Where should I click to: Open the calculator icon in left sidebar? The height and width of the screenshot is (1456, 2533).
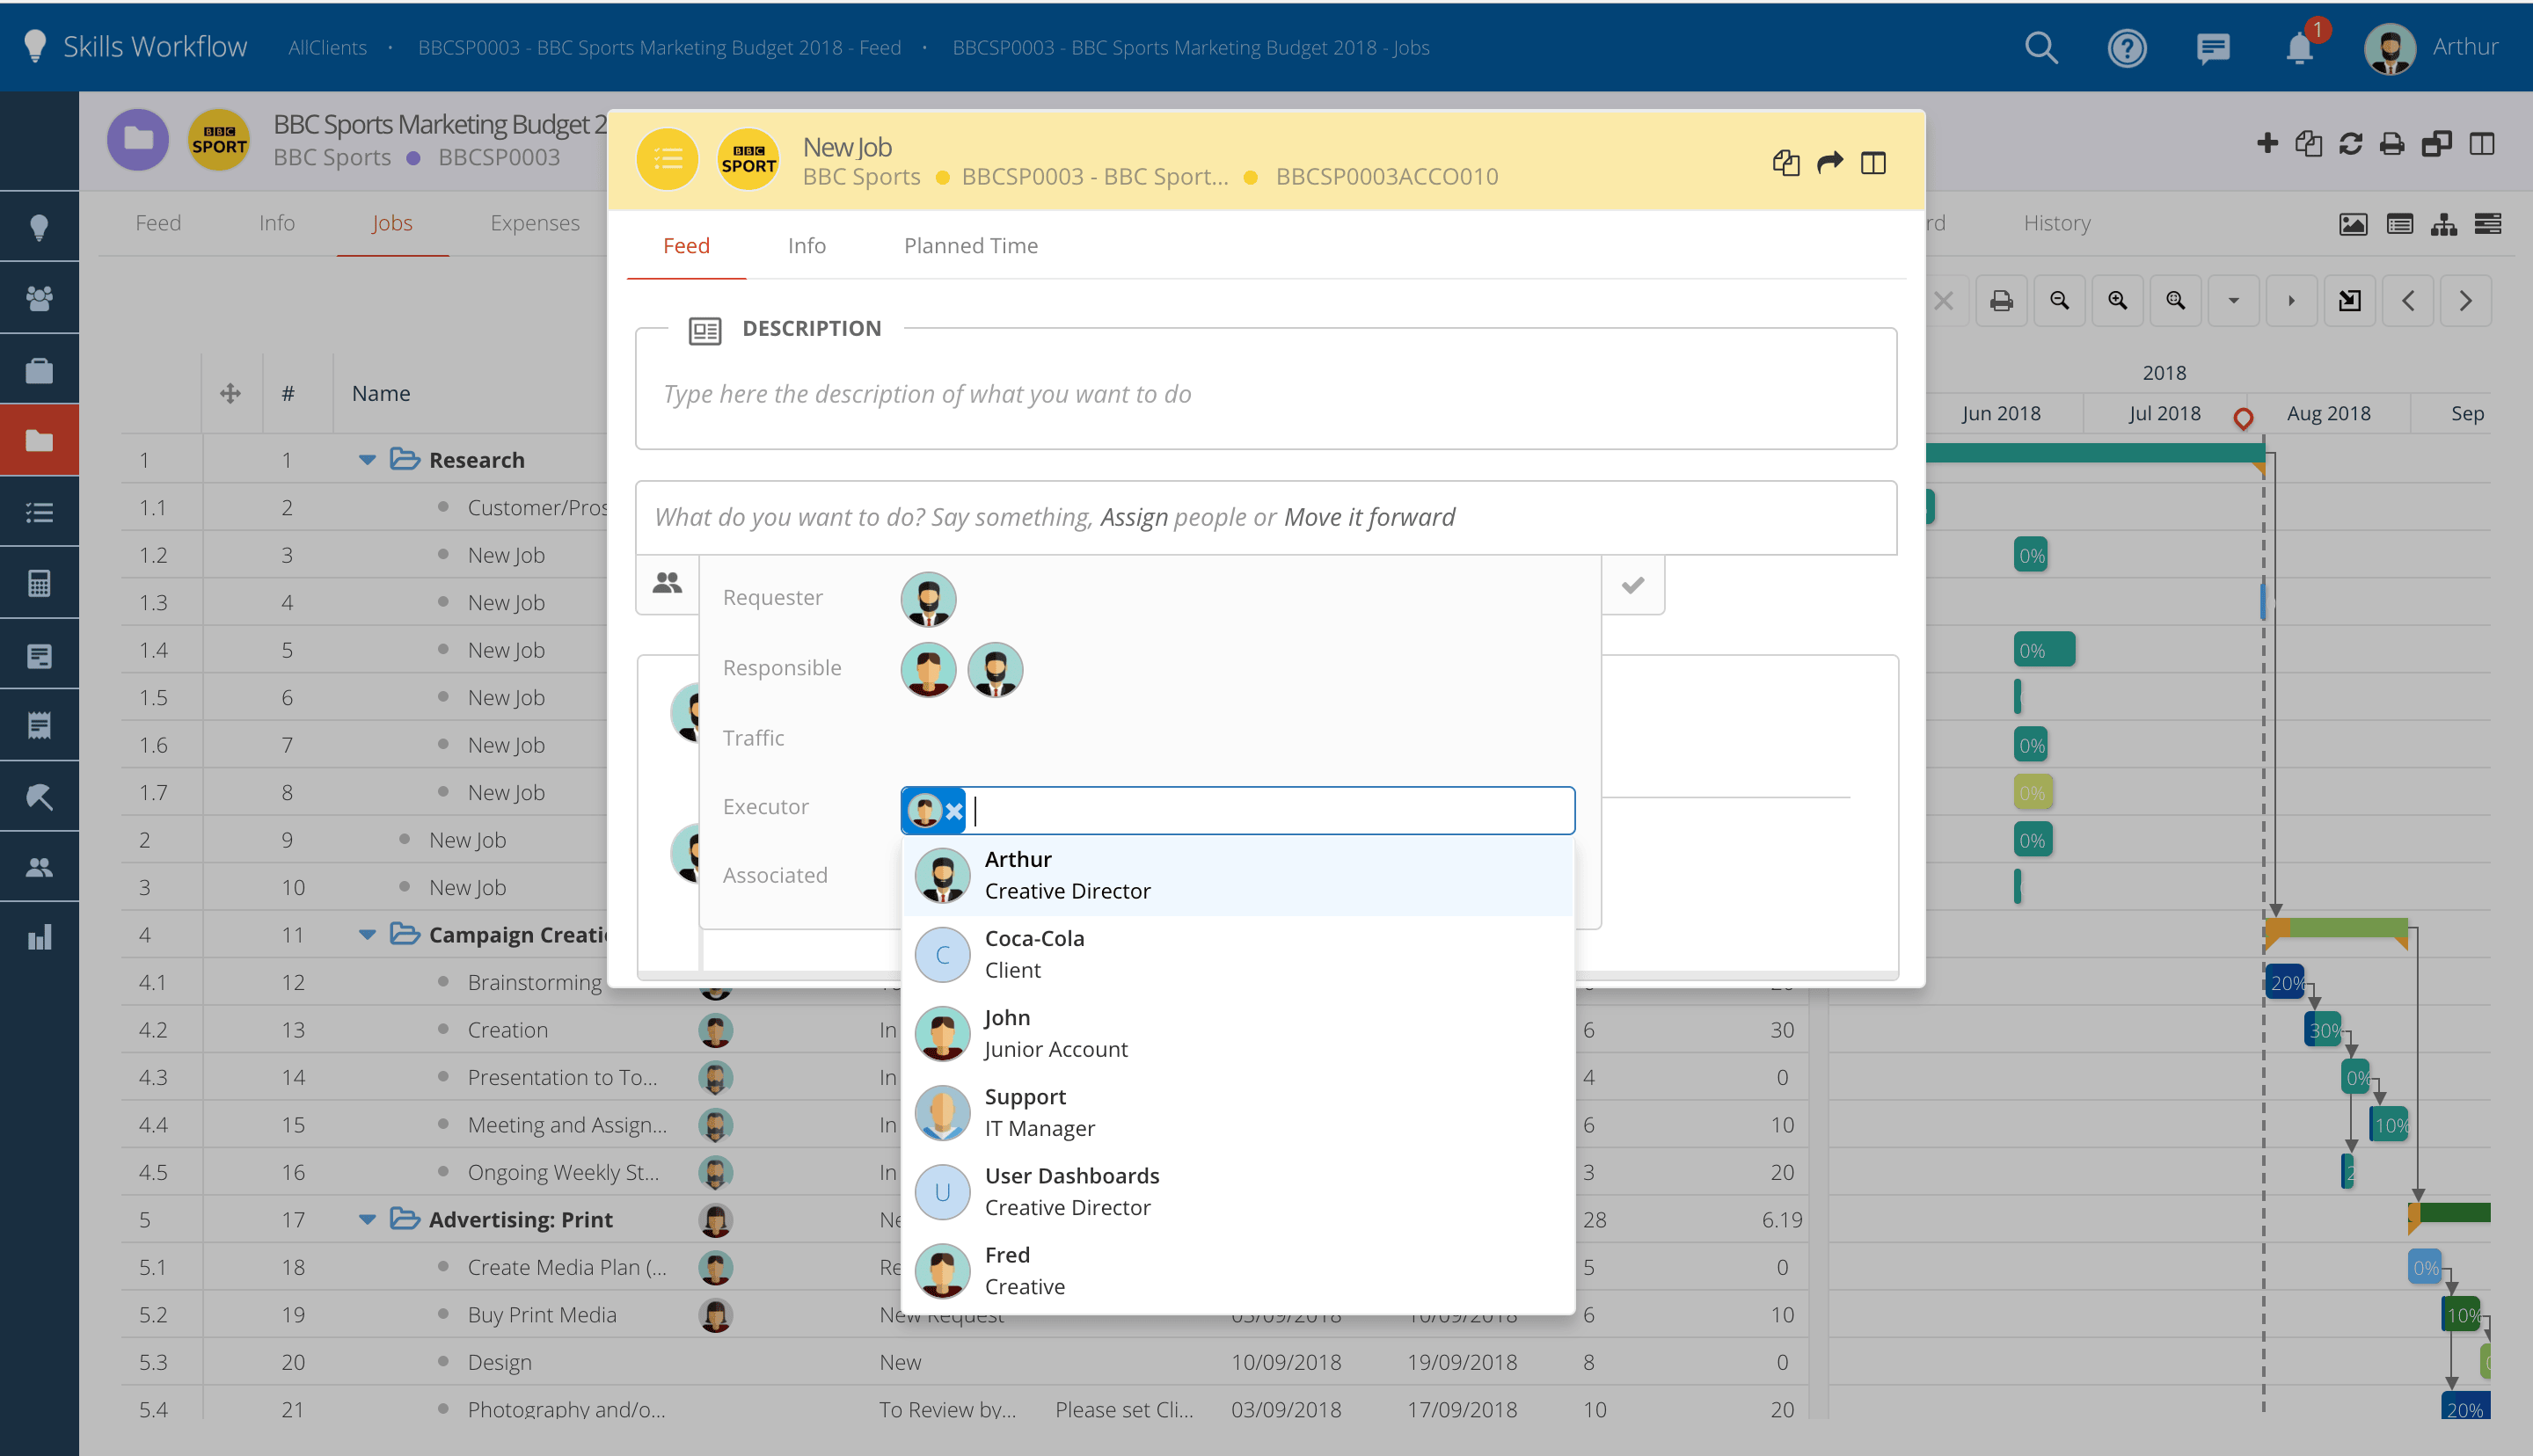[39, 583]
